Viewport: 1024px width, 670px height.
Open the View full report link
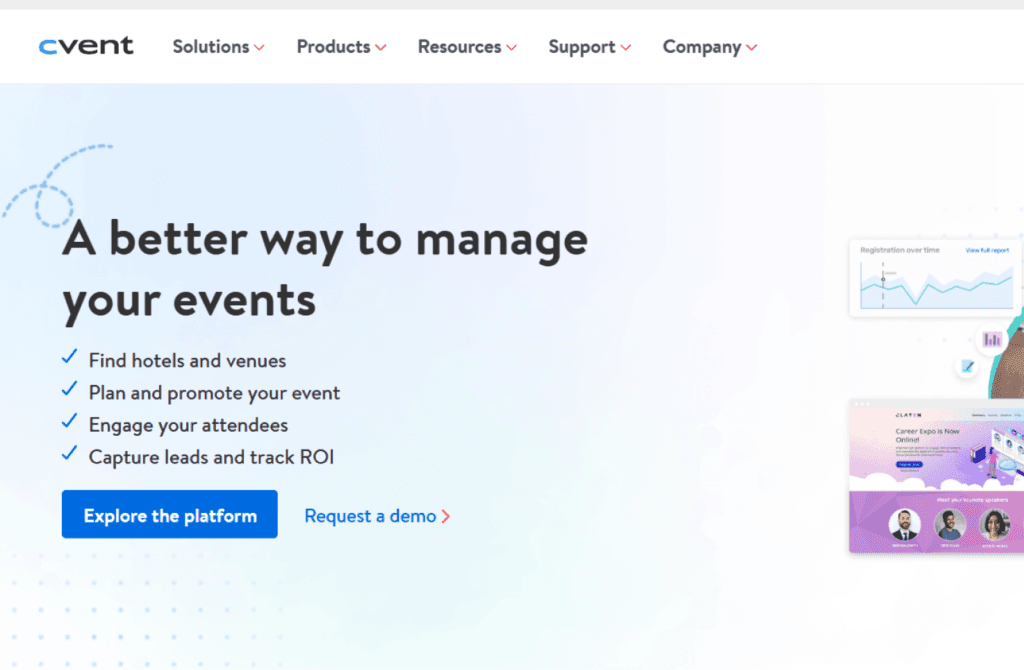tap(987, 250)
